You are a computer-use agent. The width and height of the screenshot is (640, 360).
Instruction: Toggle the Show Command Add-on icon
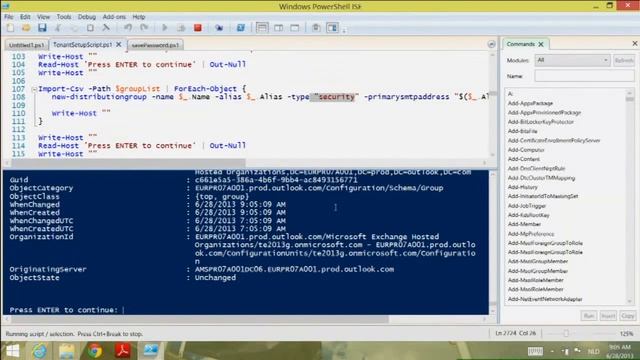333,28
